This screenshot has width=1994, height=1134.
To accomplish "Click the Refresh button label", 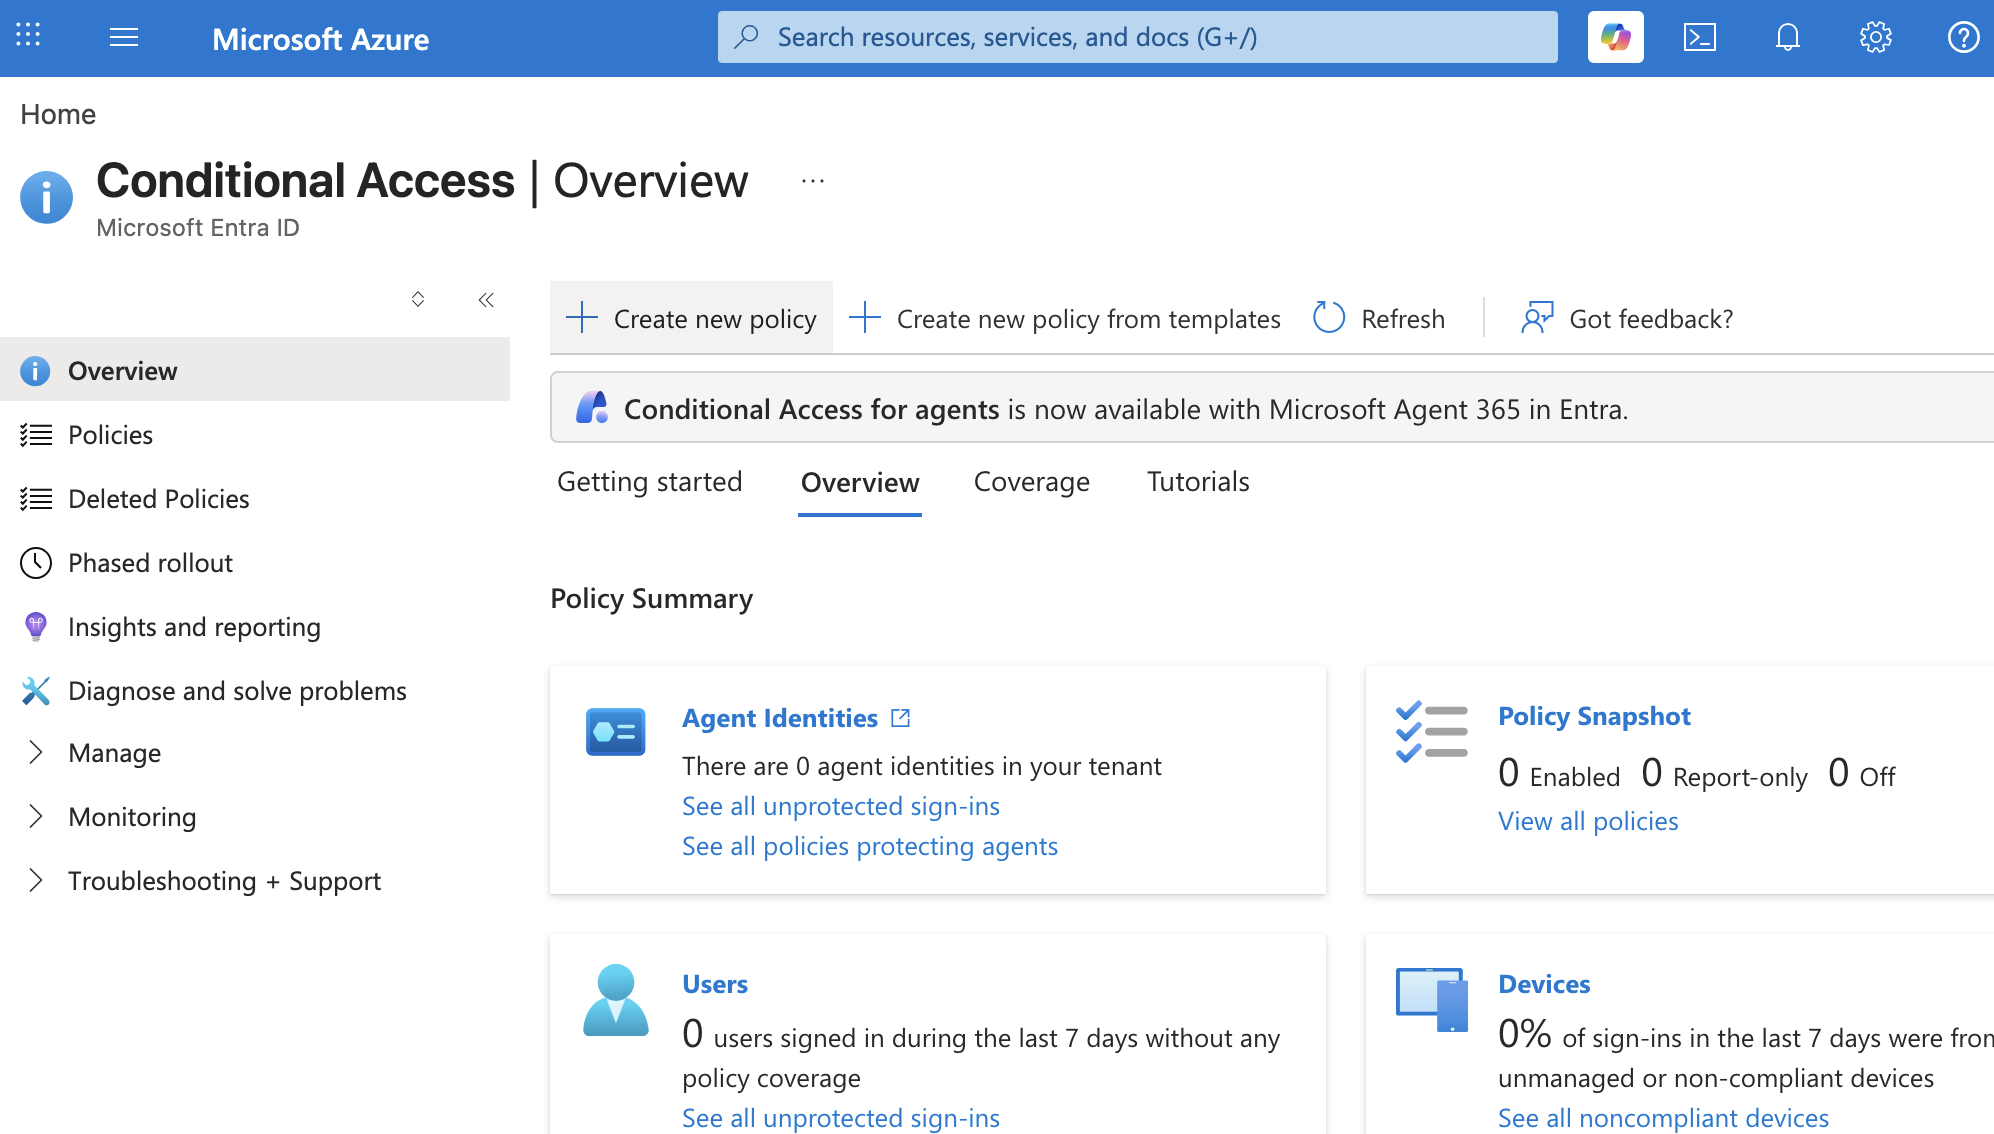I will pyautogui.click(x=1403, y=319).
